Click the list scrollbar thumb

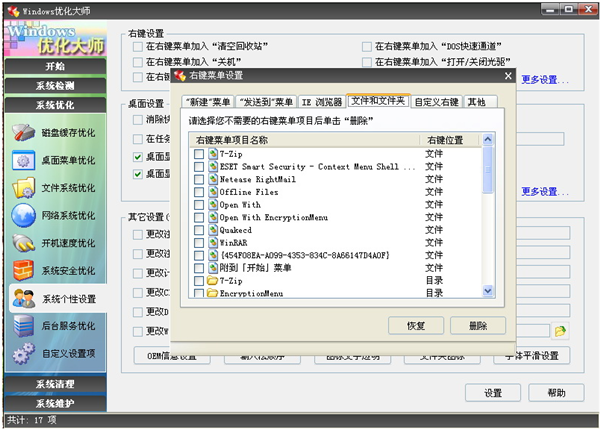click(488, 170)
